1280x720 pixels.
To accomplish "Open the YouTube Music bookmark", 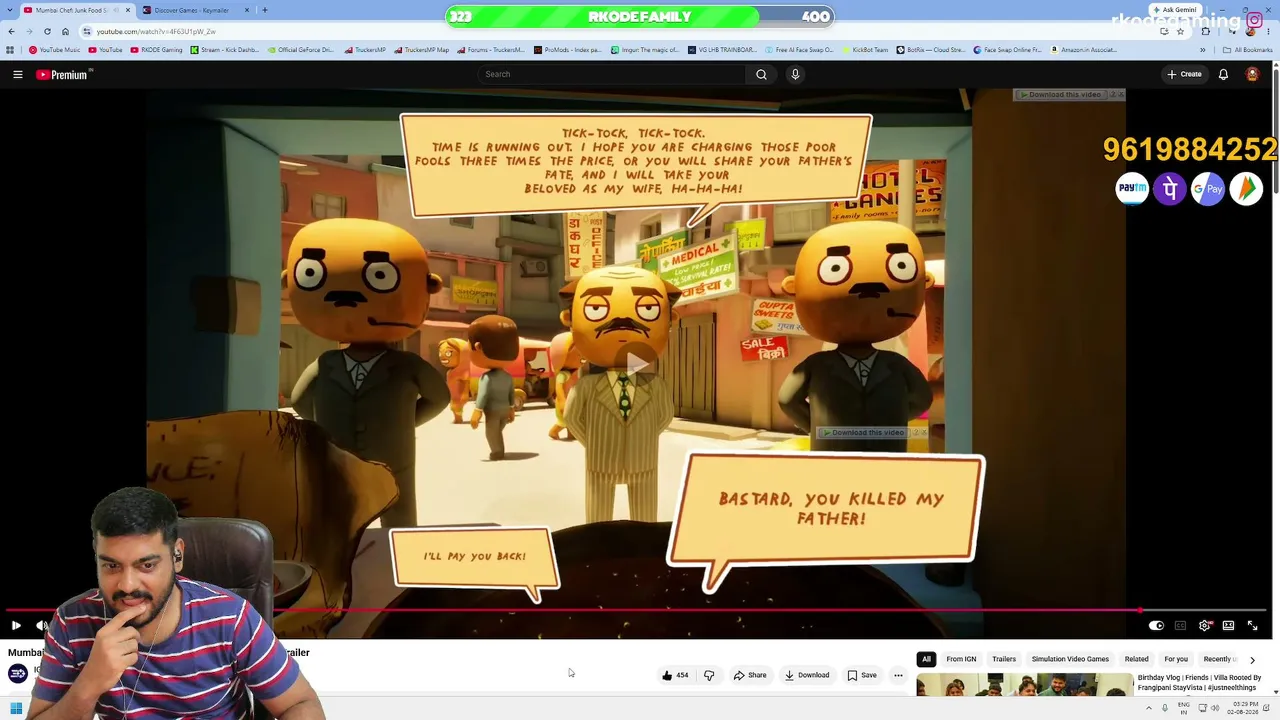I will [55, 50].
